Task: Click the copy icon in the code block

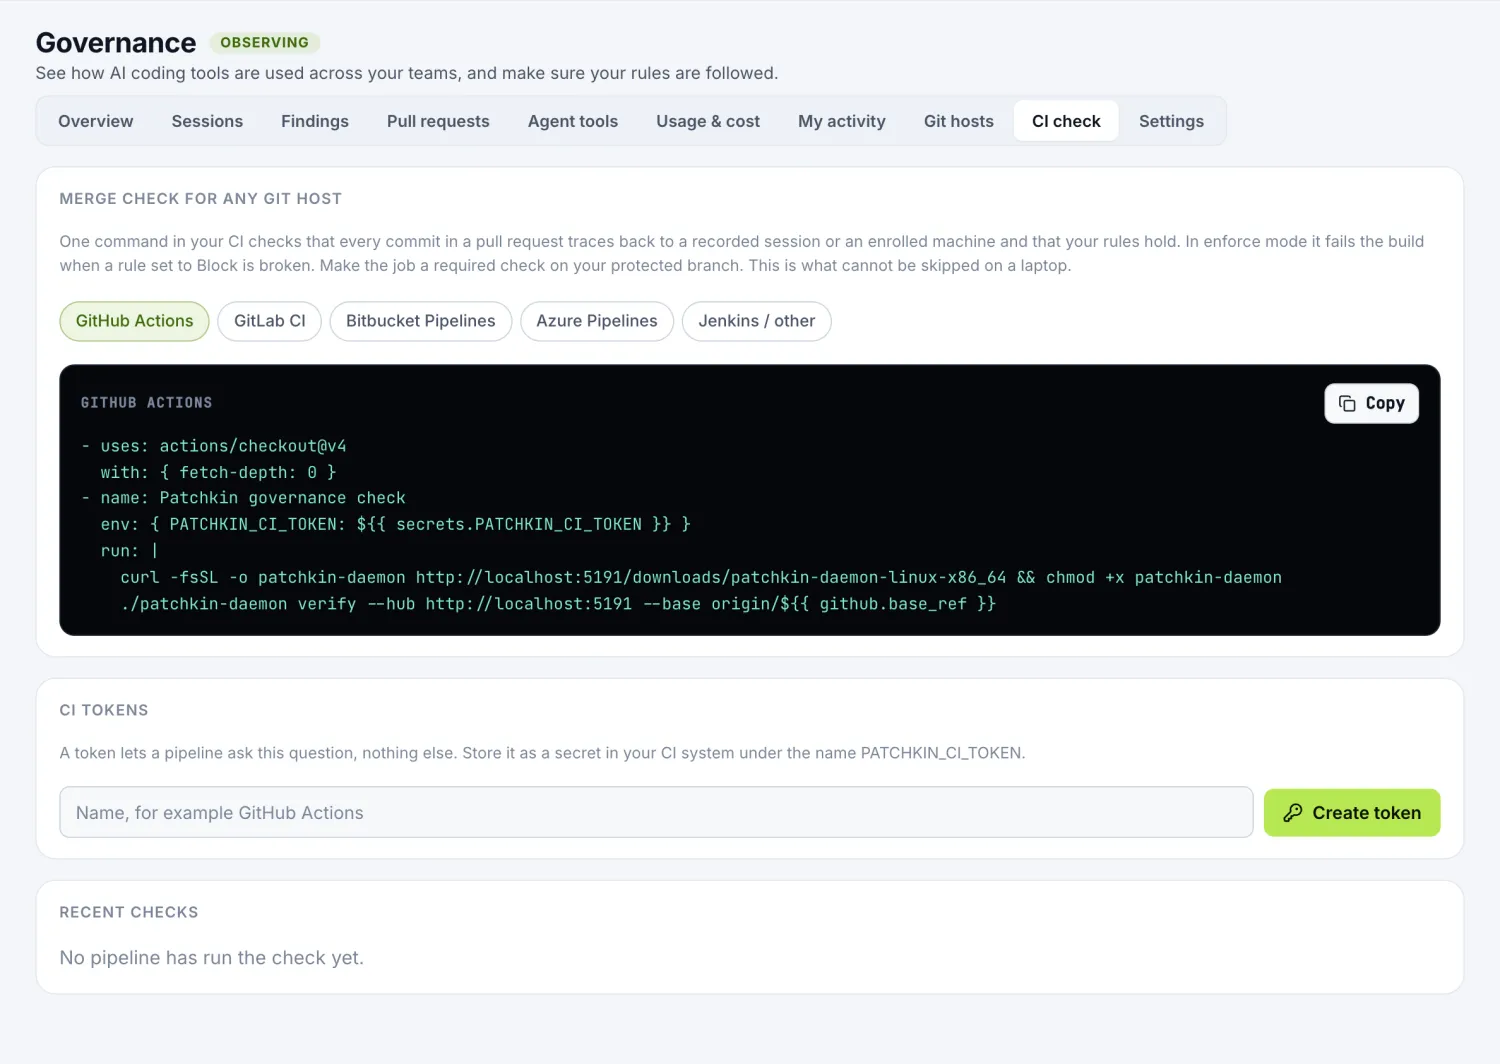Action: [1347, 403]
